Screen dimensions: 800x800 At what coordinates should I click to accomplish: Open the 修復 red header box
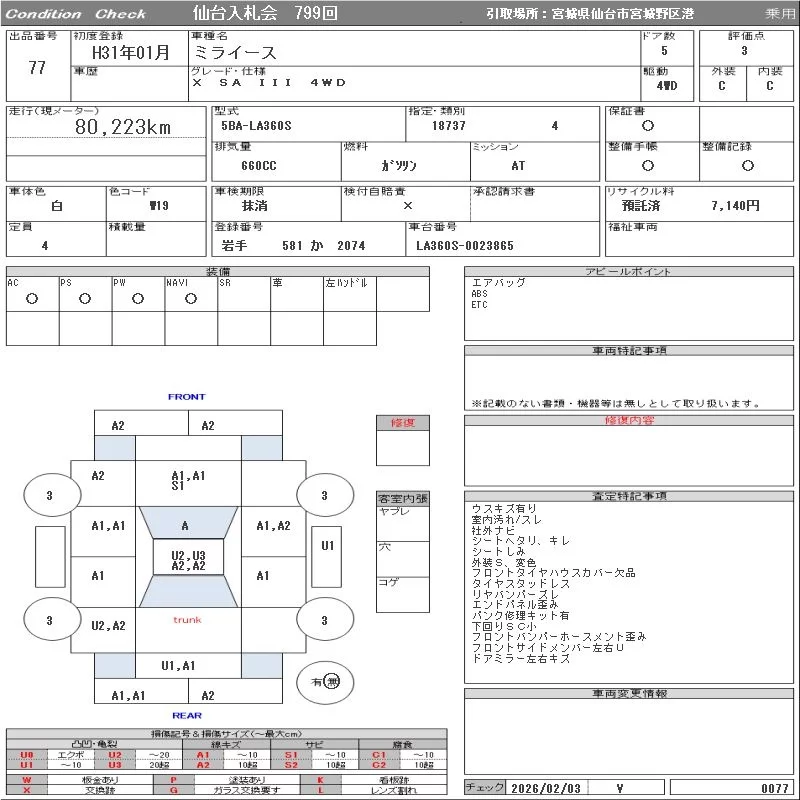coord(402,422)
